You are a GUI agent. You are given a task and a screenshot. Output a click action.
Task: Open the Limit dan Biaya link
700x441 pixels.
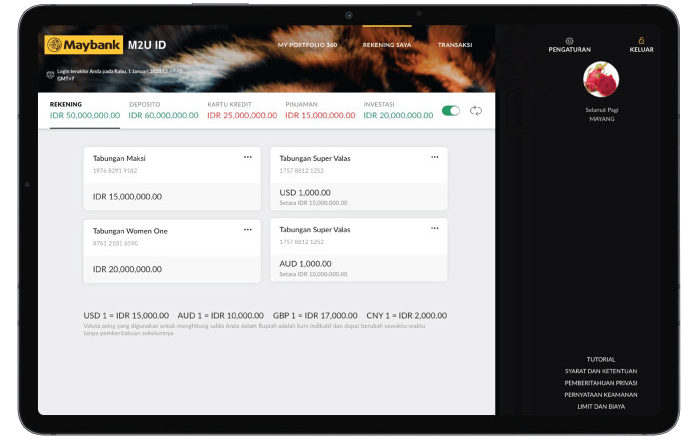(601, 406)
